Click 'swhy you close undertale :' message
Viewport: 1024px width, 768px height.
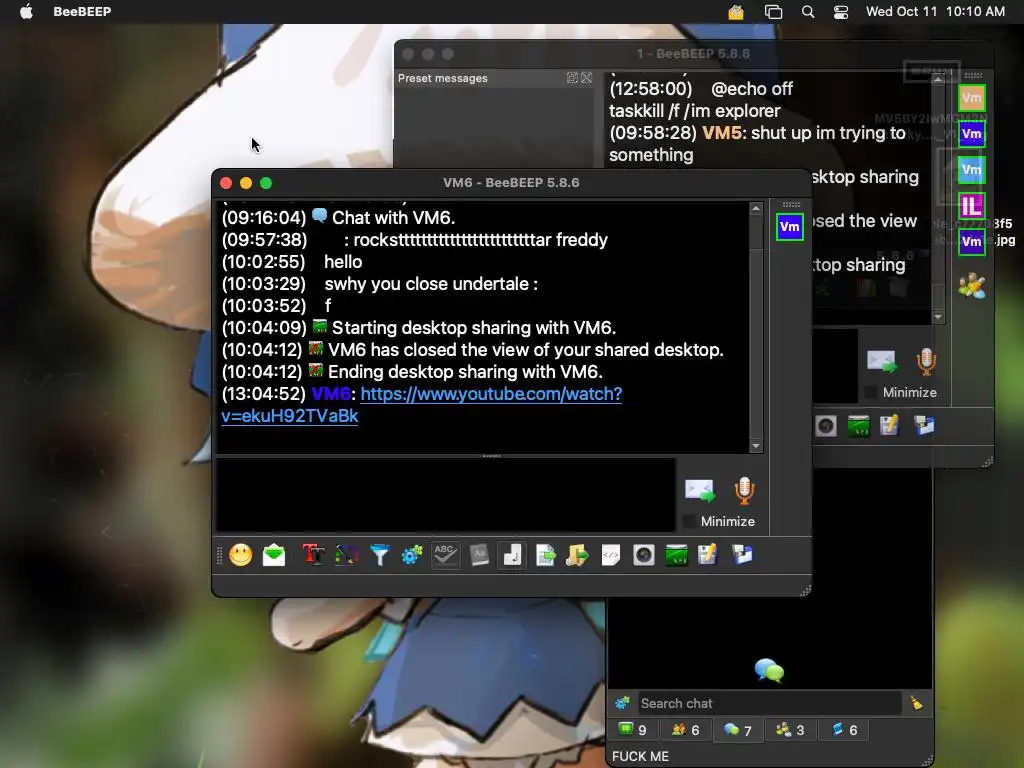click(x=431, y=284)
